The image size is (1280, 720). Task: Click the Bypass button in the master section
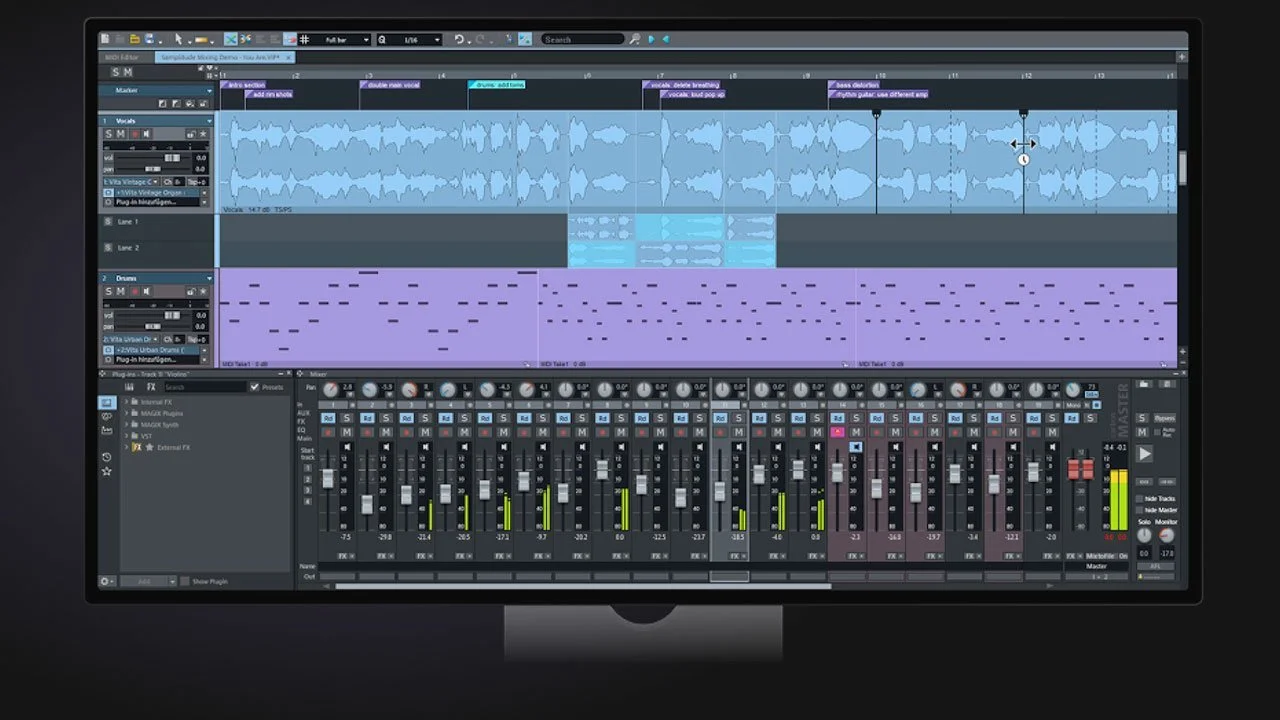click(1165, 418)
